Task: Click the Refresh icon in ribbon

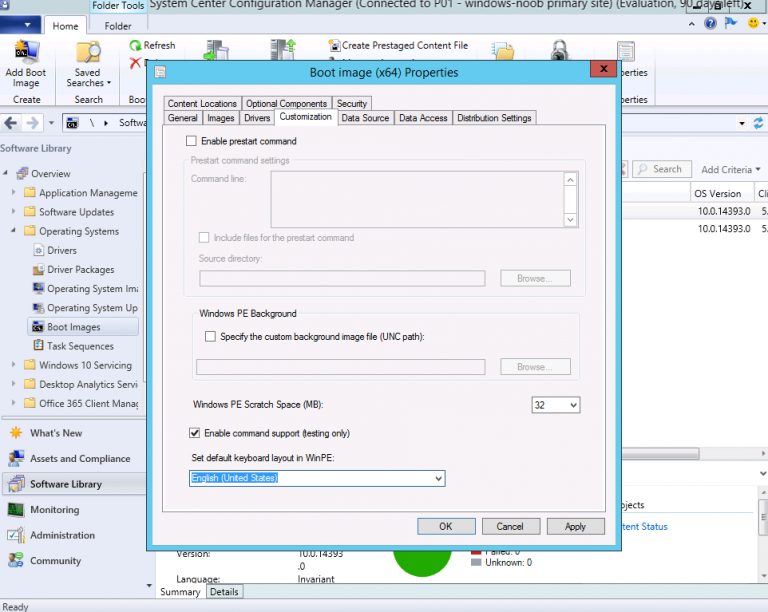Action: pyautogui.click(x=136, y=46)
